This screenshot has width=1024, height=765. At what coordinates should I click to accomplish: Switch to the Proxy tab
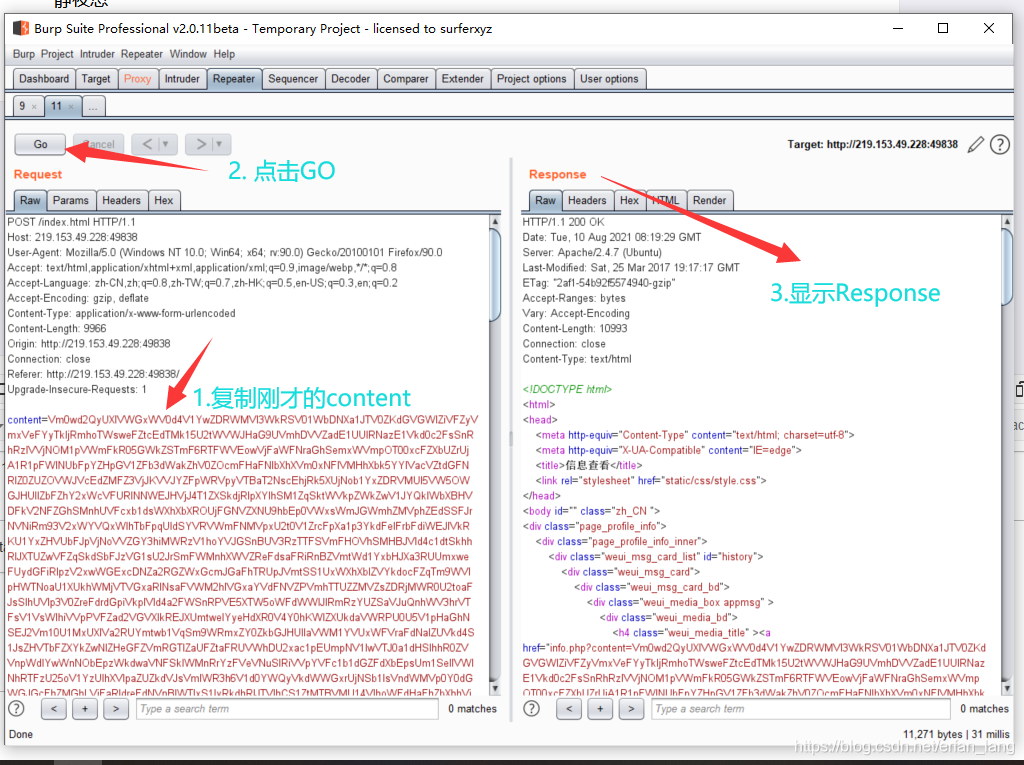click(x=138, y=79)
